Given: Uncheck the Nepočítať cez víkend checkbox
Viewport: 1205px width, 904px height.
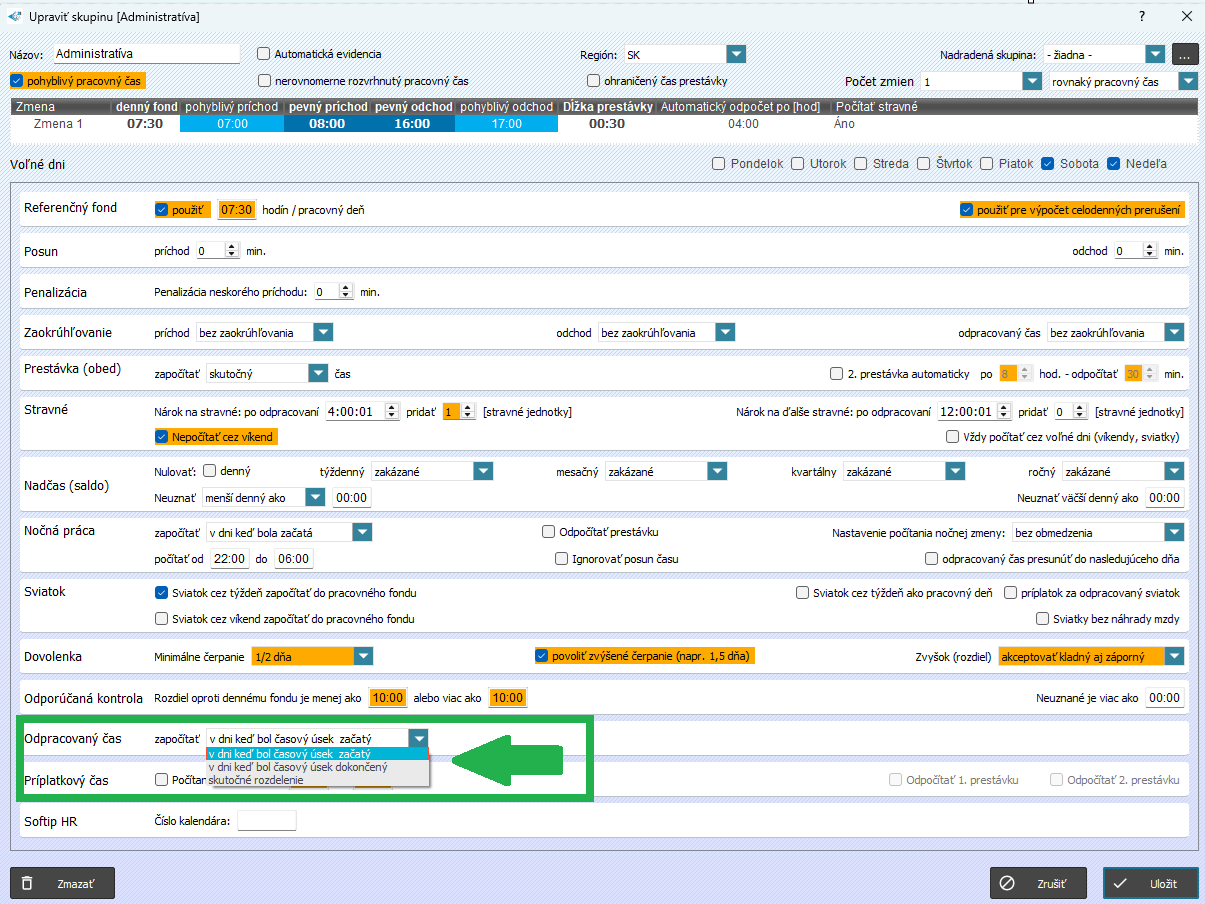Looking at the screenshot, I should point(161,436).
